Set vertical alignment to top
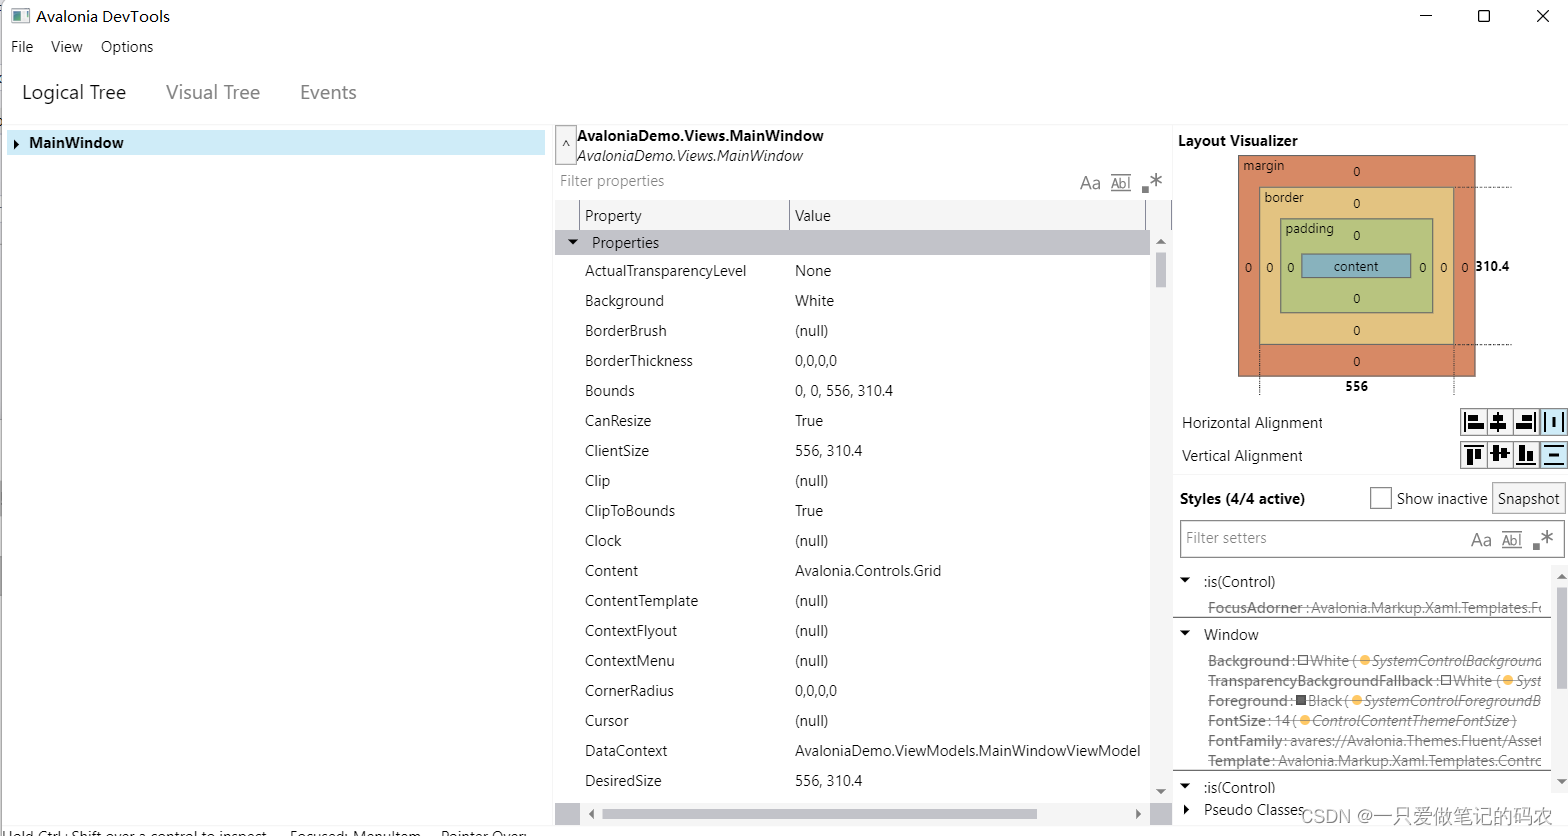 click(x=1473, y=455)
